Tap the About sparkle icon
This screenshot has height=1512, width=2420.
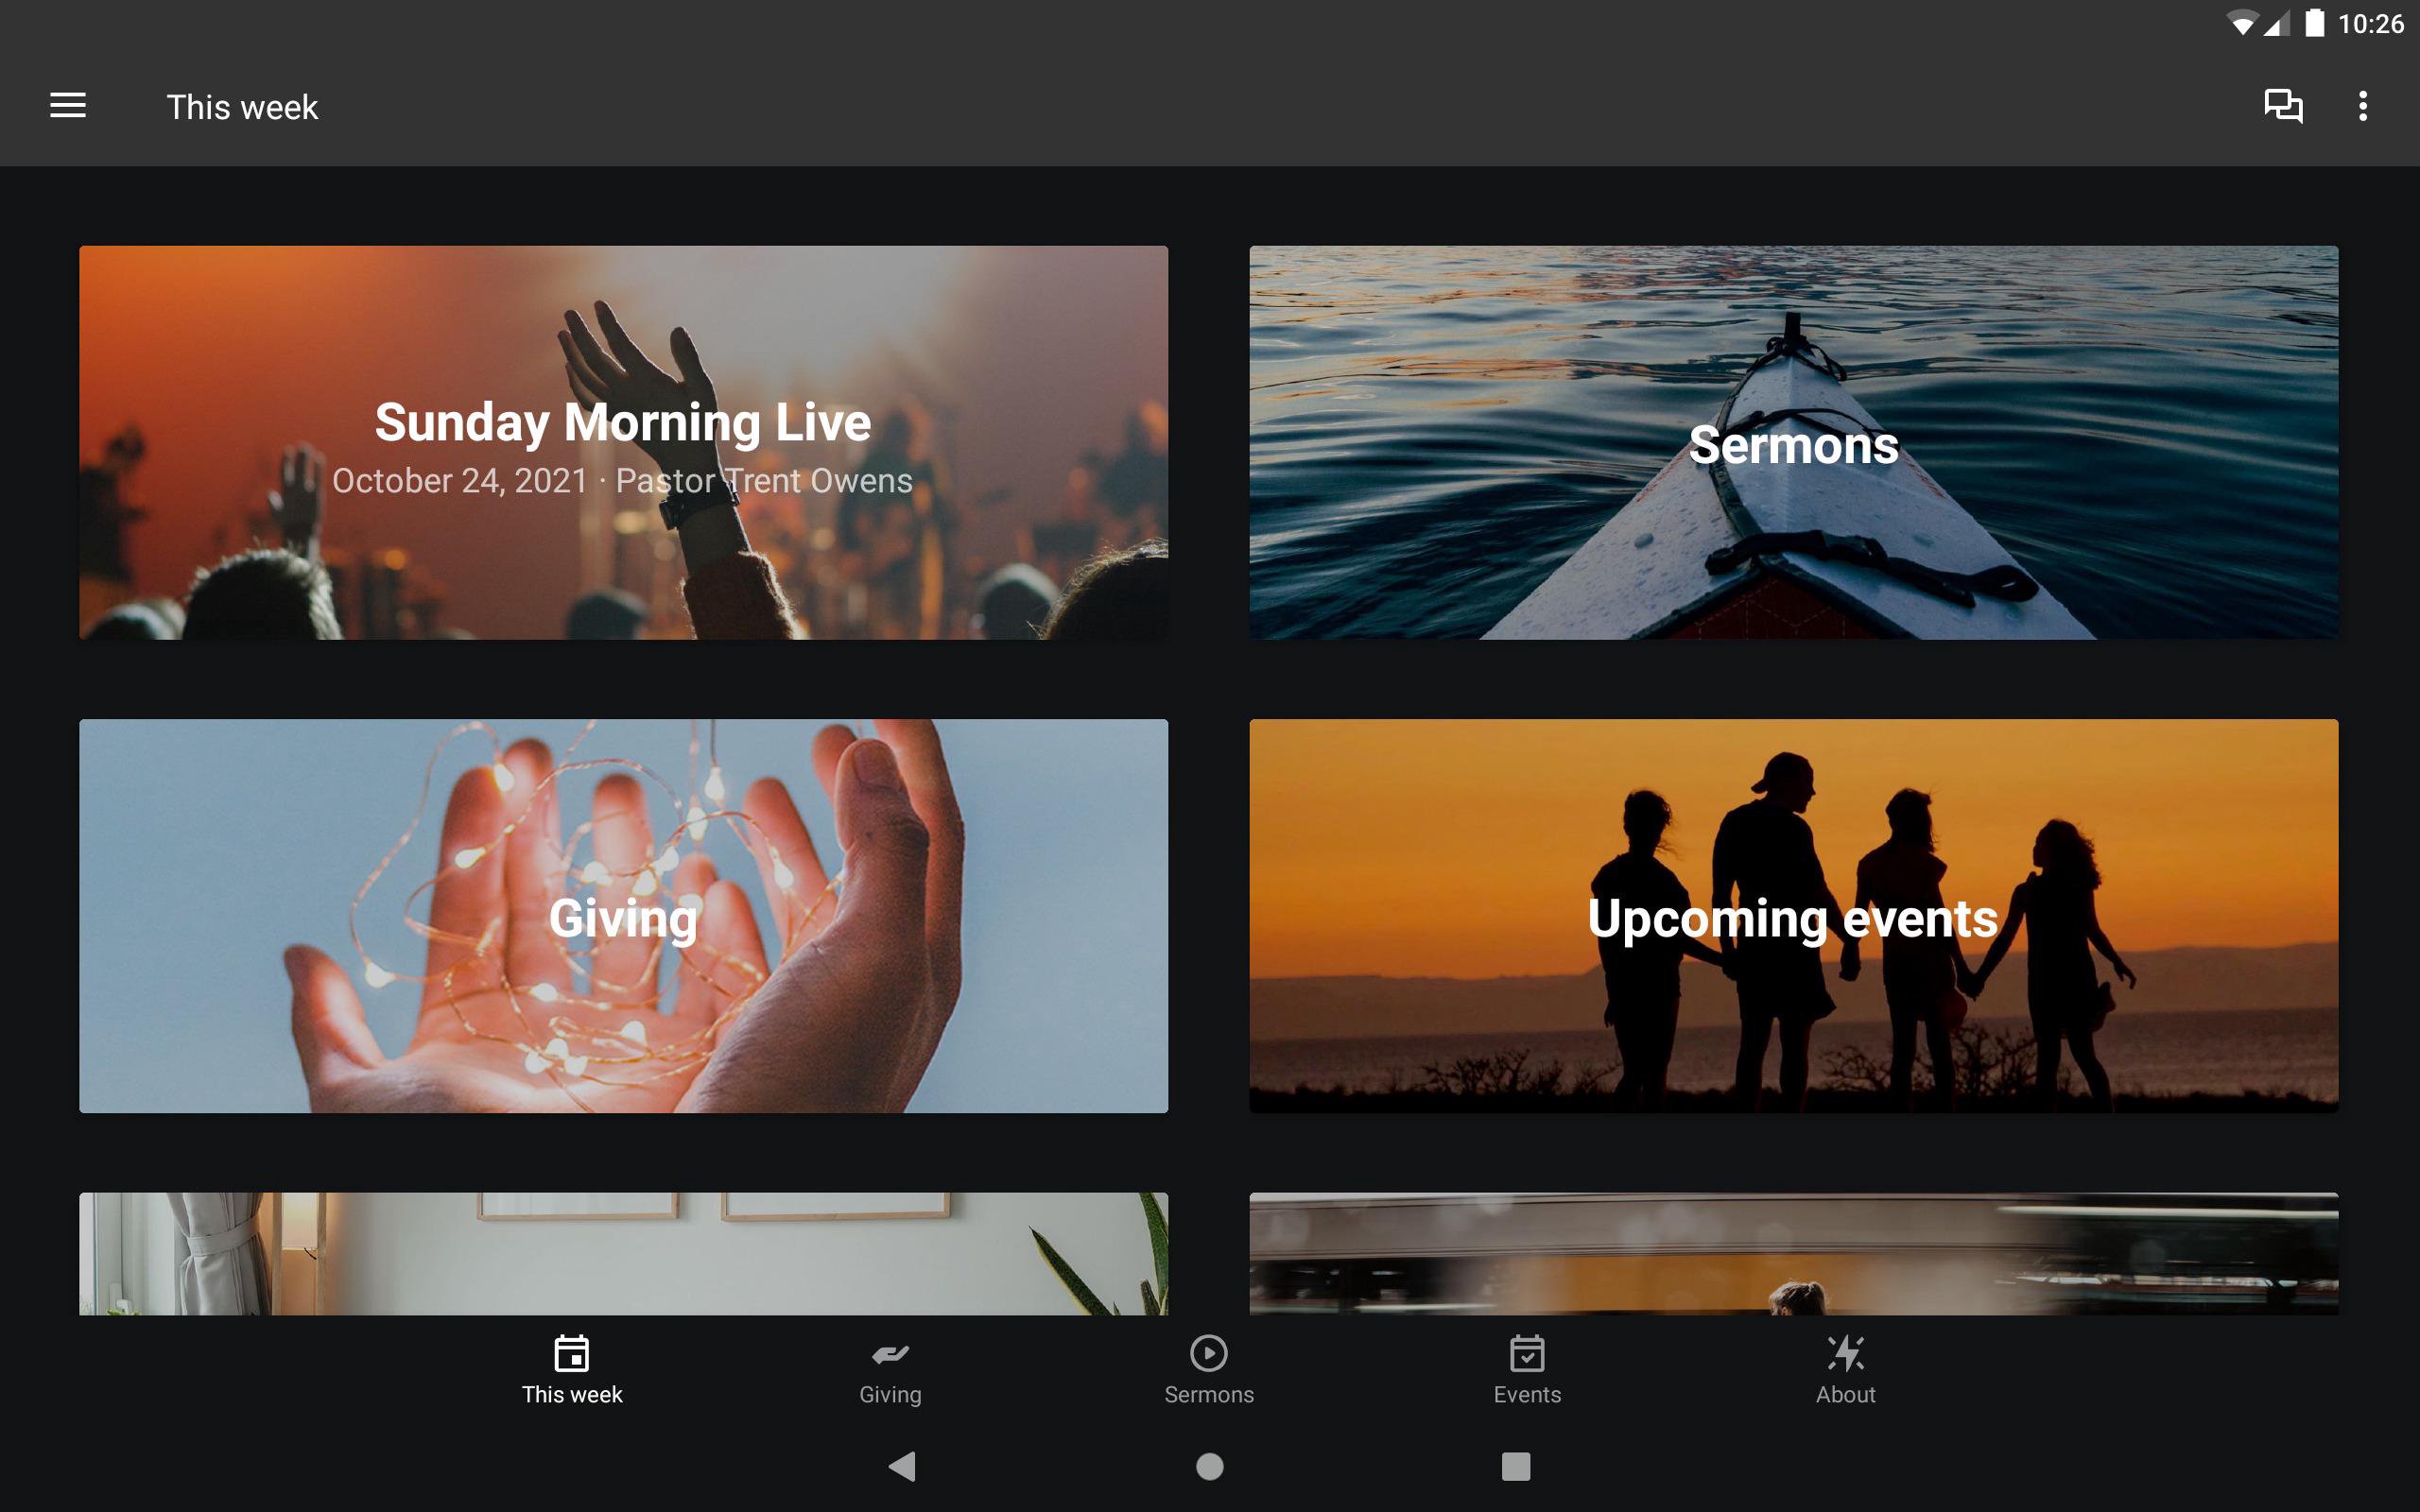(x=1845, y=1354)
